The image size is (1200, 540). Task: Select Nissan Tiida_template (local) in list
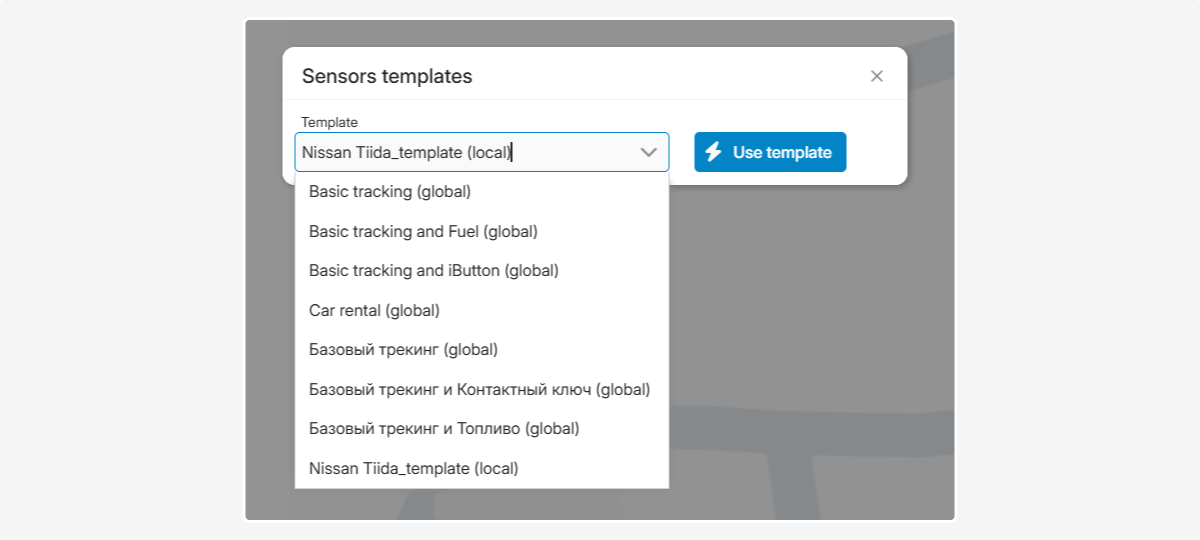click(413, 468)
